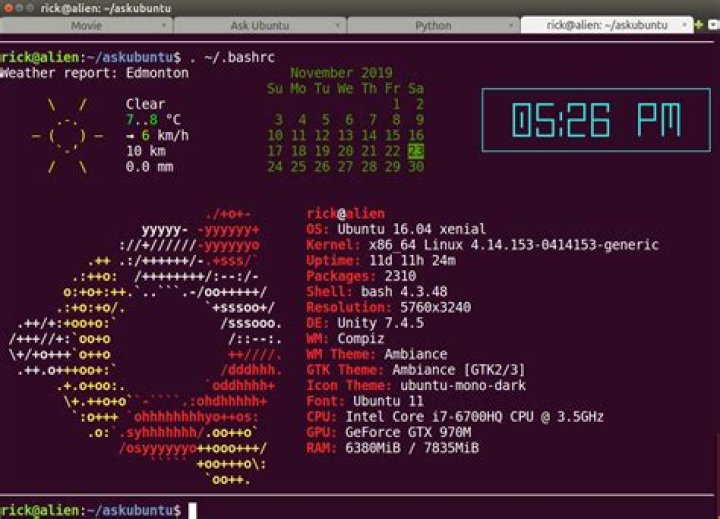Viewport: 720px width, 519px height.
Task: Click the '6 km/h' wind speed text
Action: coord(165,135)
